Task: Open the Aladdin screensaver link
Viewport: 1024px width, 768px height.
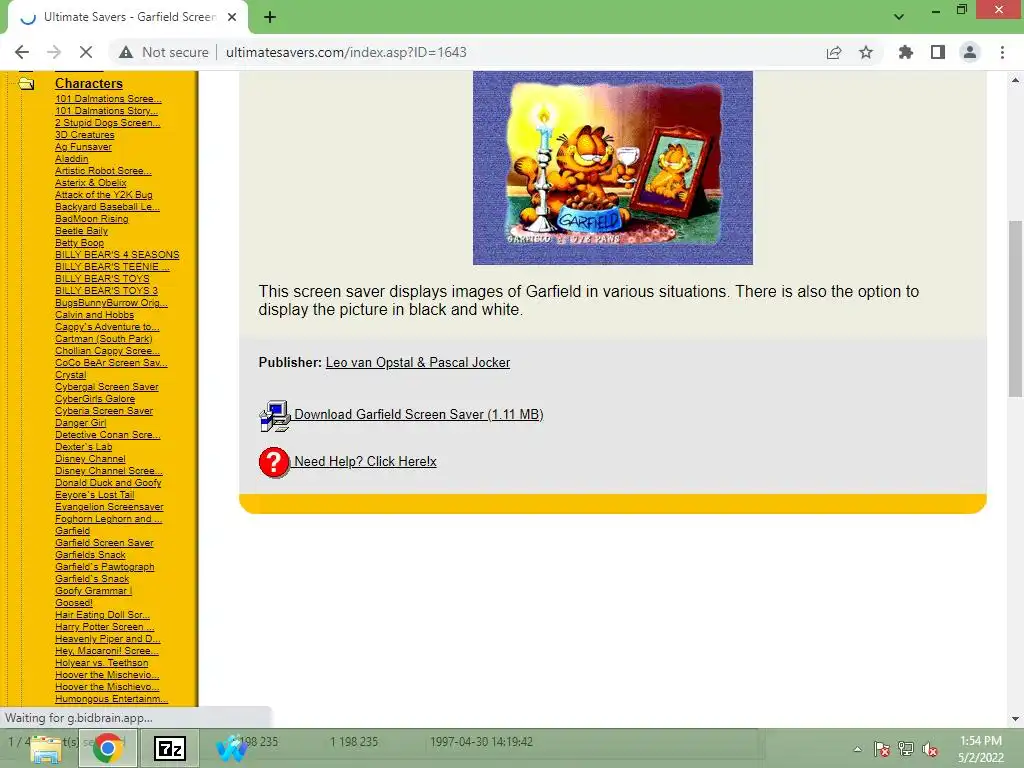Action: coord(71,159)
